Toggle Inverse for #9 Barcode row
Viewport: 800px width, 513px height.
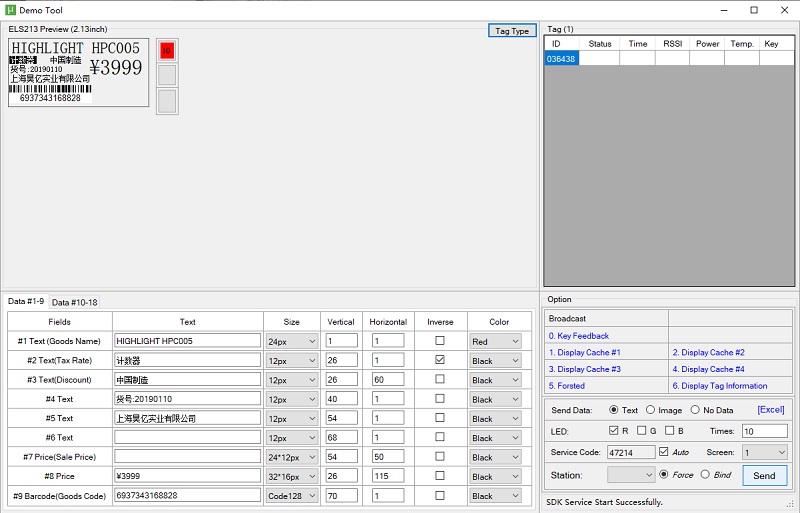click(x=440, y=496)
